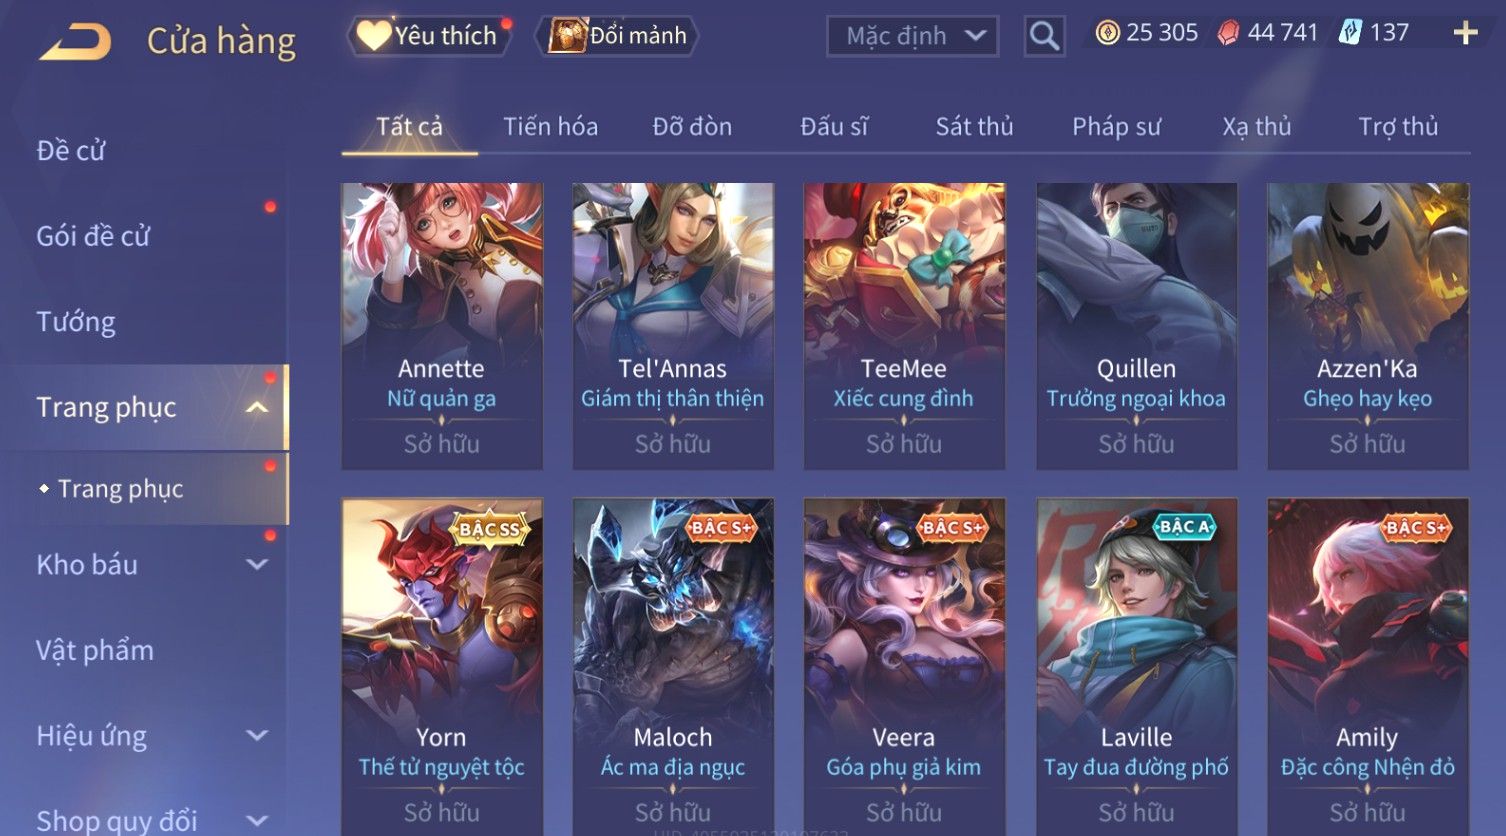Collapse the Trang phục sidebar section
Image resolution: width=1506 pixels, height=836 pixels.
(x=257, y=407)
